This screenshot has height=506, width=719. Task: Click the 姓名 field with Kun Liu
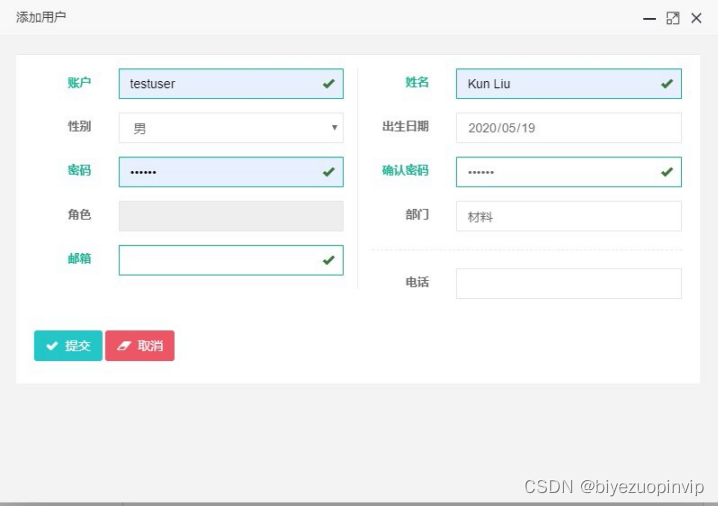[569, 83]
